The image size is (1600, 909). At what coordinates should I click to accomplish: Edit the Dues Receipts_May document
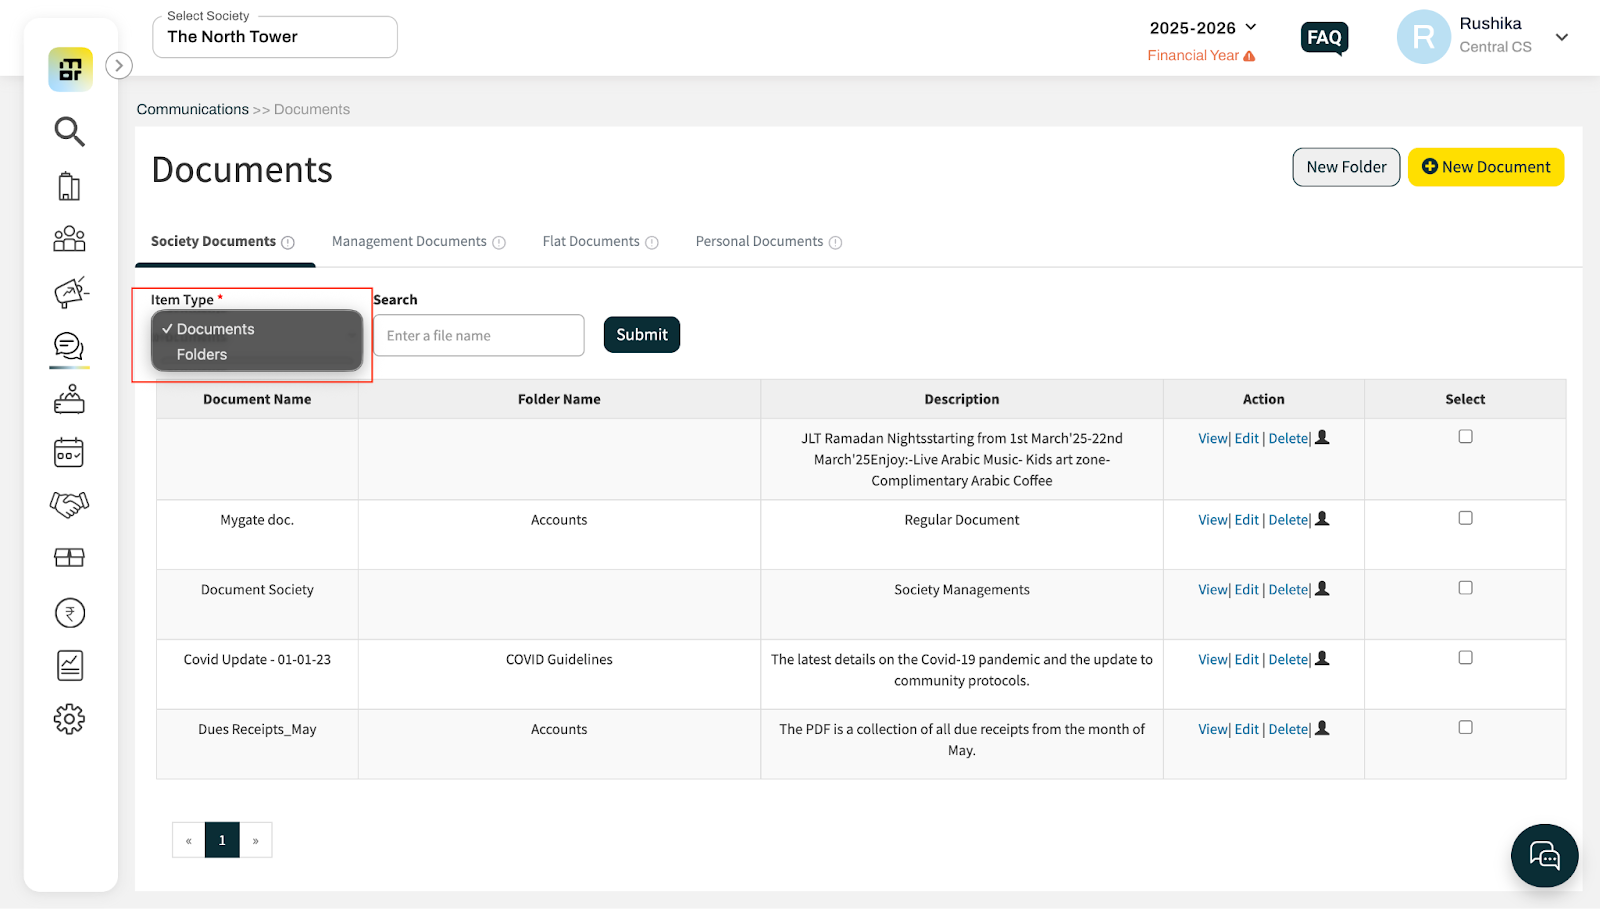(1247, 730)
